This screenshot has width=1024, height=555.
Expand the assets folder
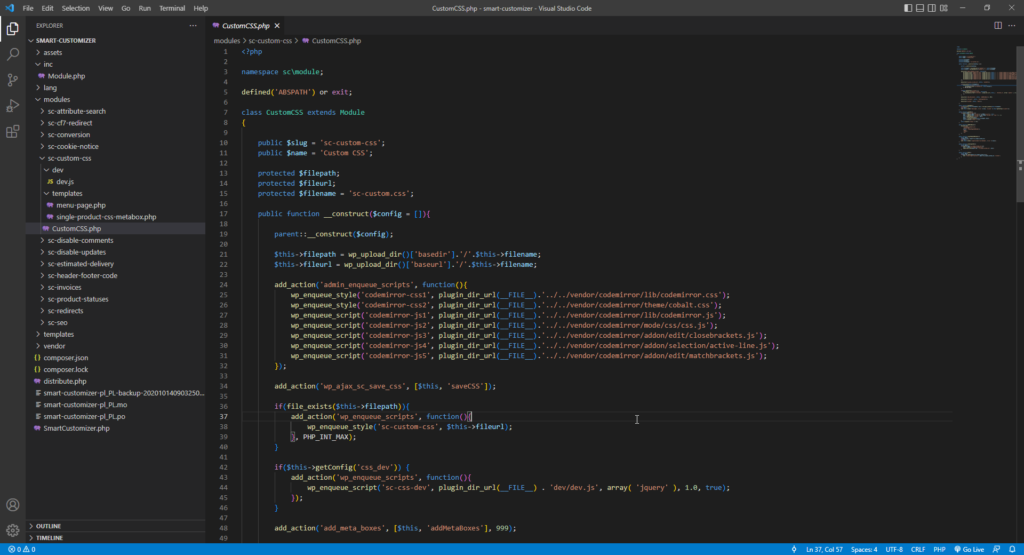52,52
